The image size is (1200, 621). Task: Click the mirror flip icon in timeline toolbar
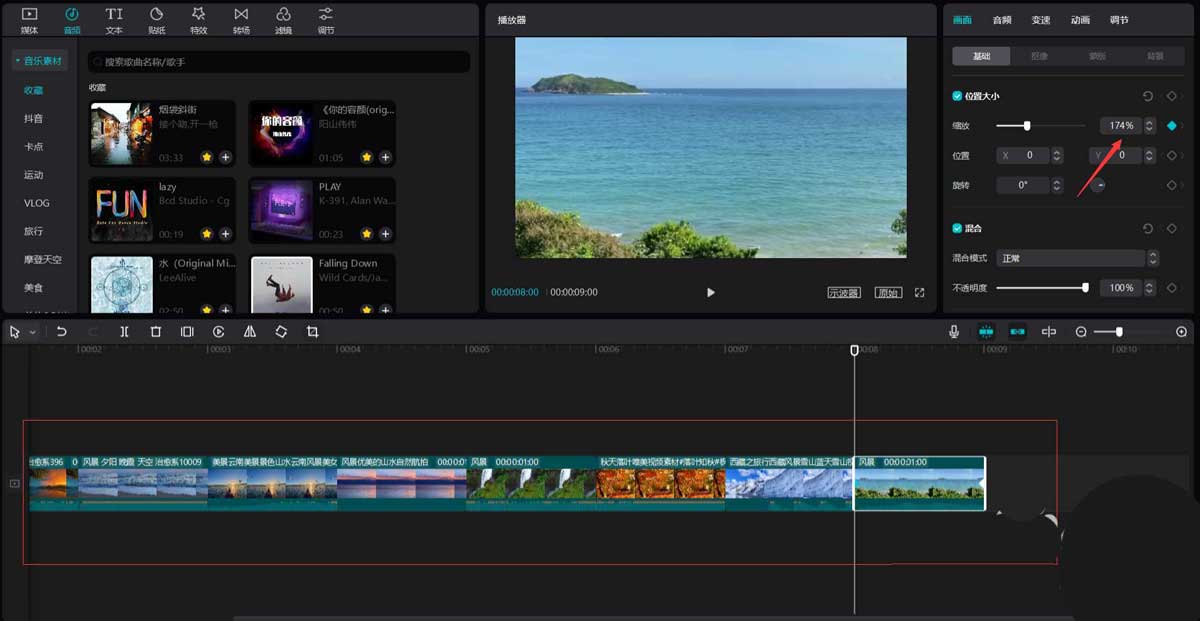point(250,331)
